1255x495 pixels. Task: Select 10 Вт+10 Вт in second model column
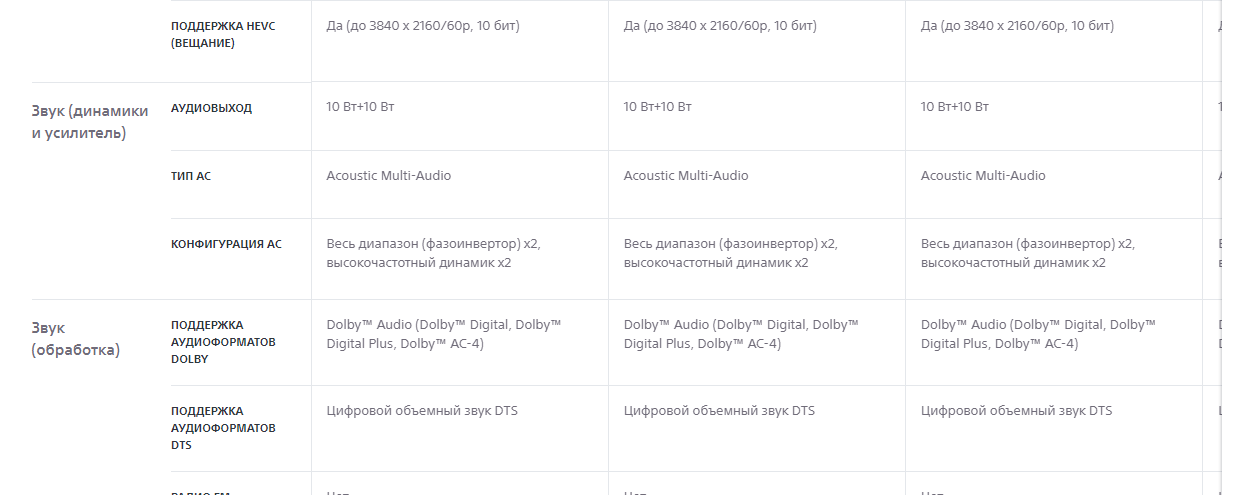pyautogui.click(x=657, y=107)
